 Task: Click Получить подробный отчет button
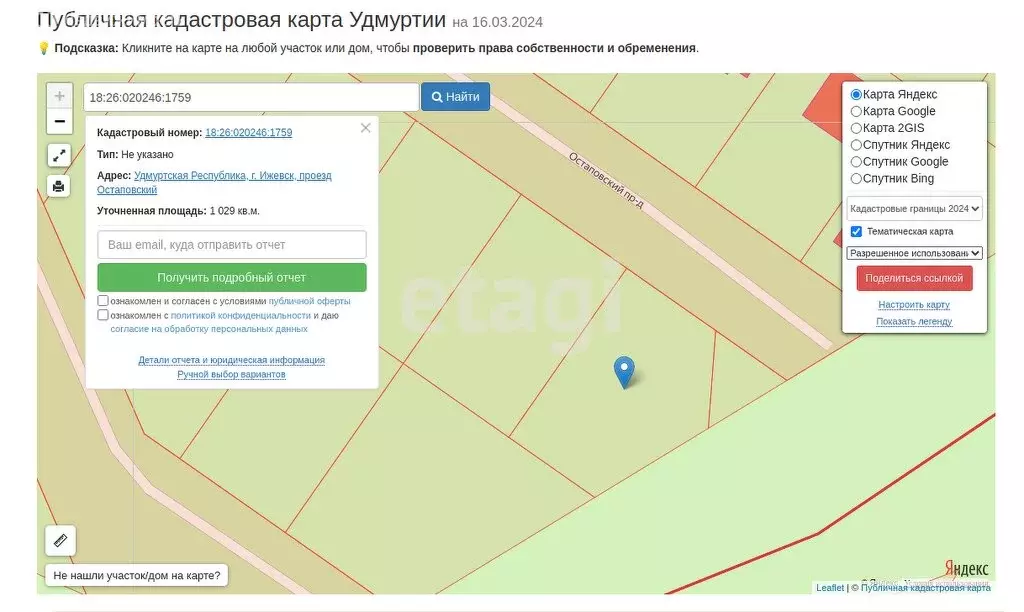[x=232, y=278]
